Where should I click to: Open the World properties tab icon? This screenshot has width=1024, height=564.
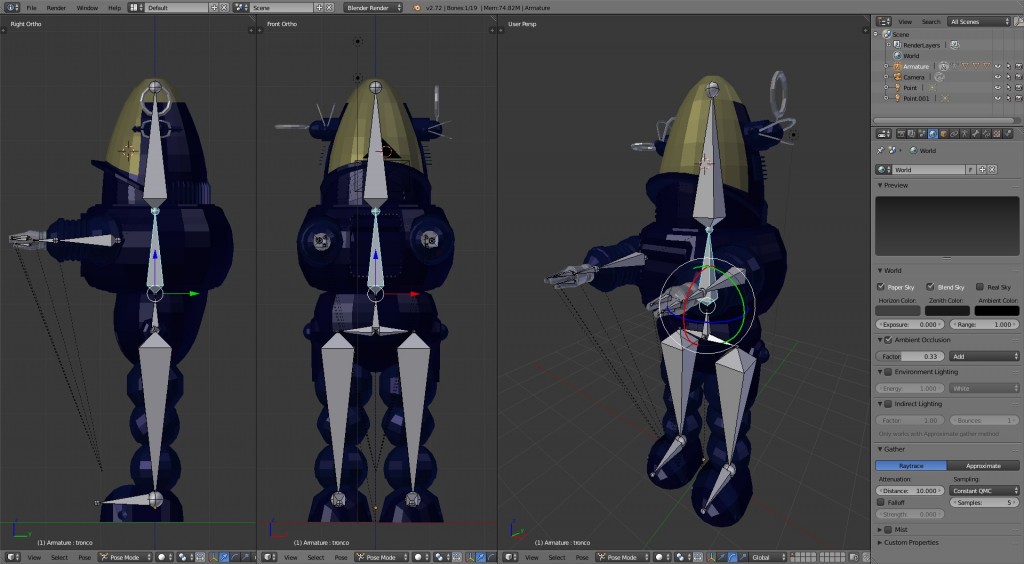tap(932, 133)
